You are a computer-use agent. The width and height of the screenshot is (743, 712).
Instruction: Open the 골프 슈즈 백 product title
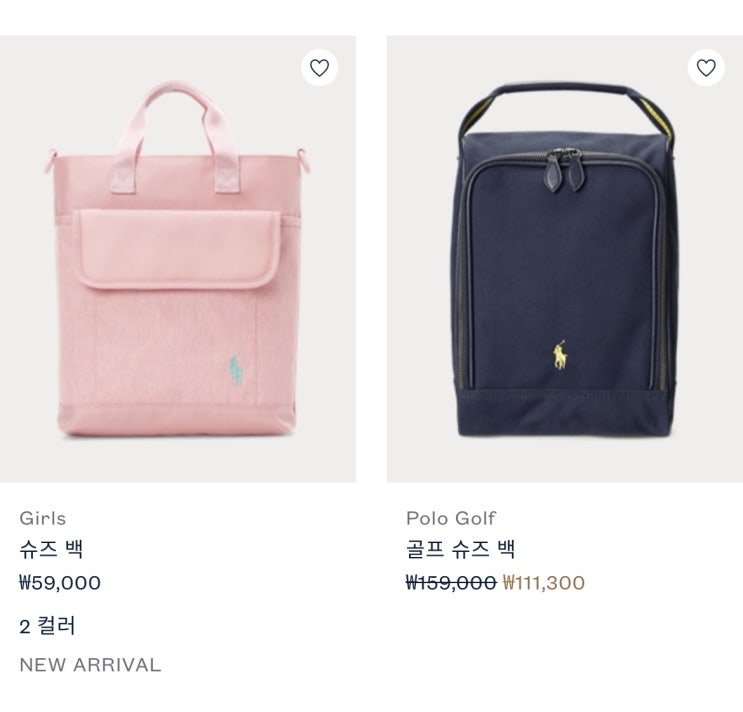461,549
